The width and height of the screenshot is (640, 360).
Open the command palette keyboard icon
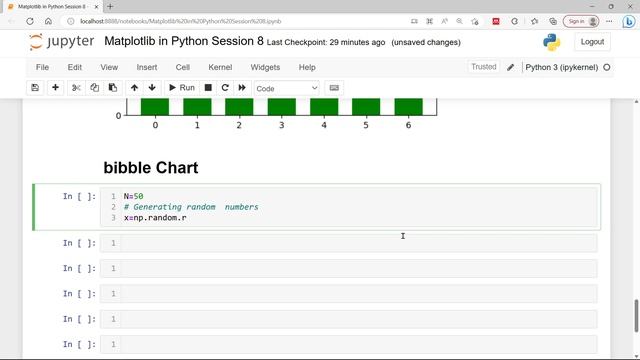pos(334,88)
